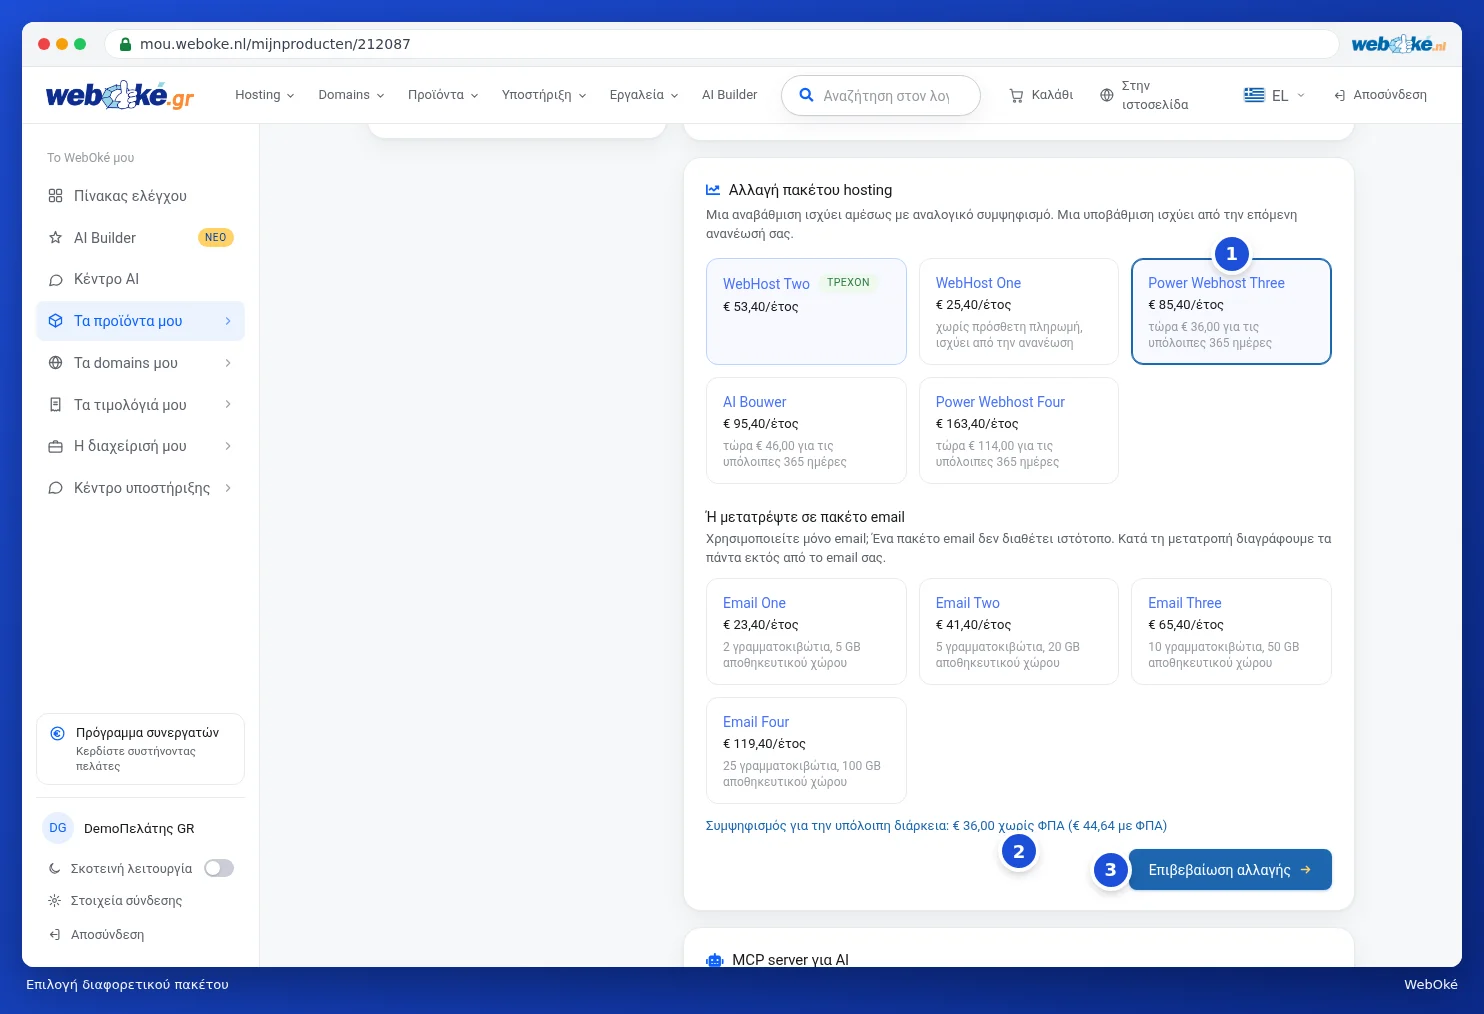The height and width of the screenshot is (1014, 1484).
Task: Open the shopping cart icon Καλάθι
Action: tap(1016, 95)
